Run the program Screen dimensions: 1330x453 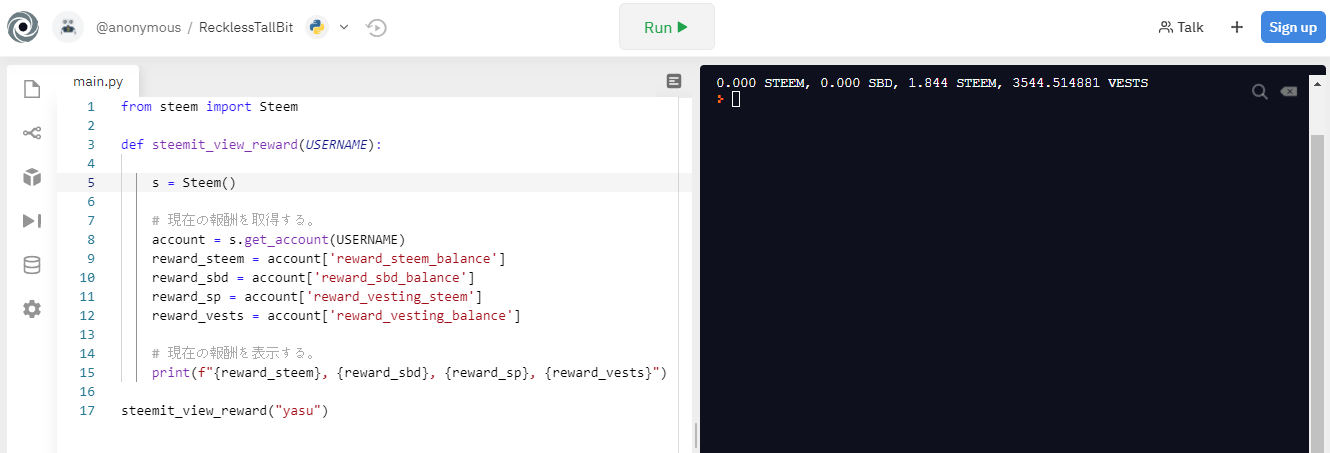667,27
